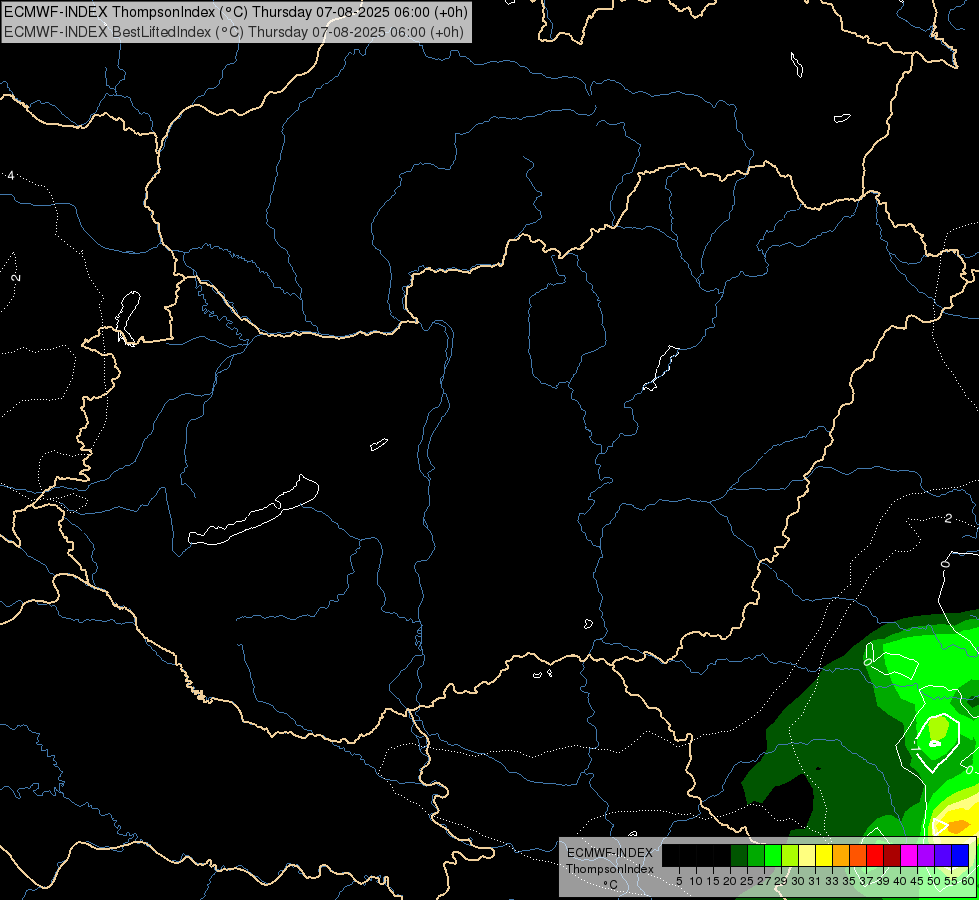Pick the dark green 20–25 legend swatch
Image resolution: width=979 pixels, height=900 pixels.
click(739, 855)
